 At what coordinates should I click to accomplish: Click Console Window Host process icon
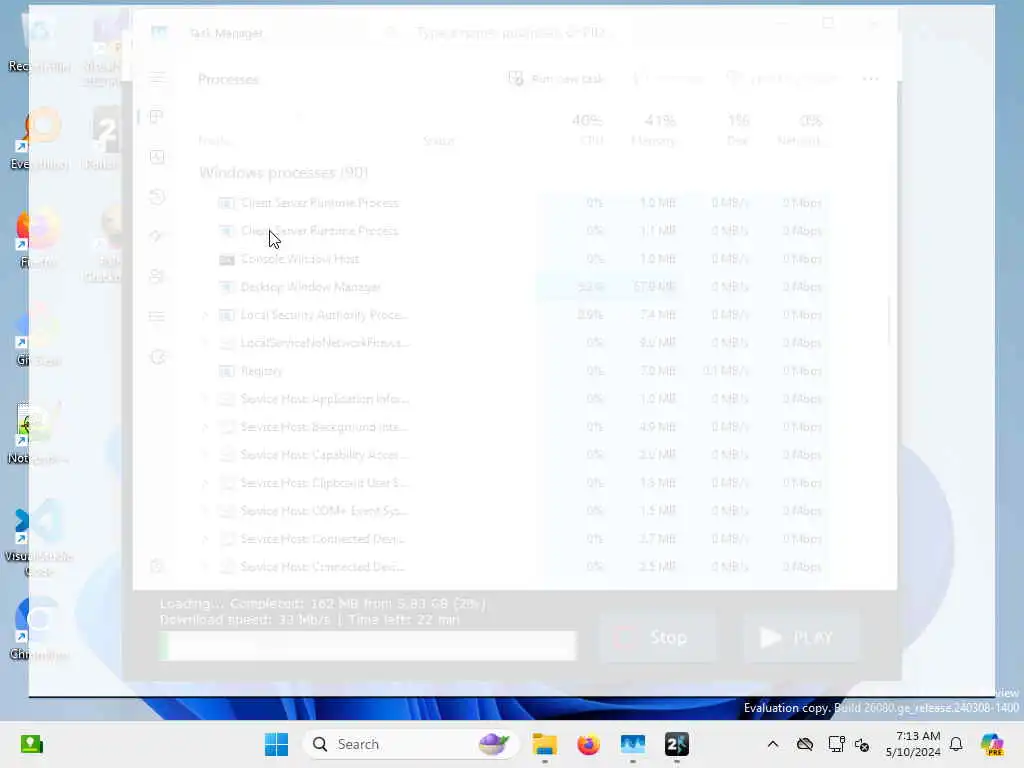pos(227,259)
